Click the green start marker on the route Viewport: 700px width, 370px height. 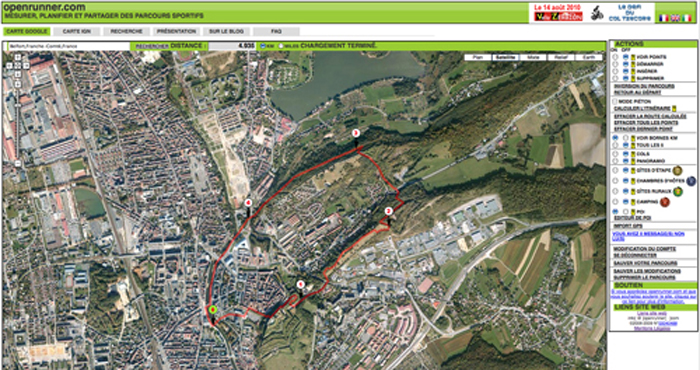(213, 309)
